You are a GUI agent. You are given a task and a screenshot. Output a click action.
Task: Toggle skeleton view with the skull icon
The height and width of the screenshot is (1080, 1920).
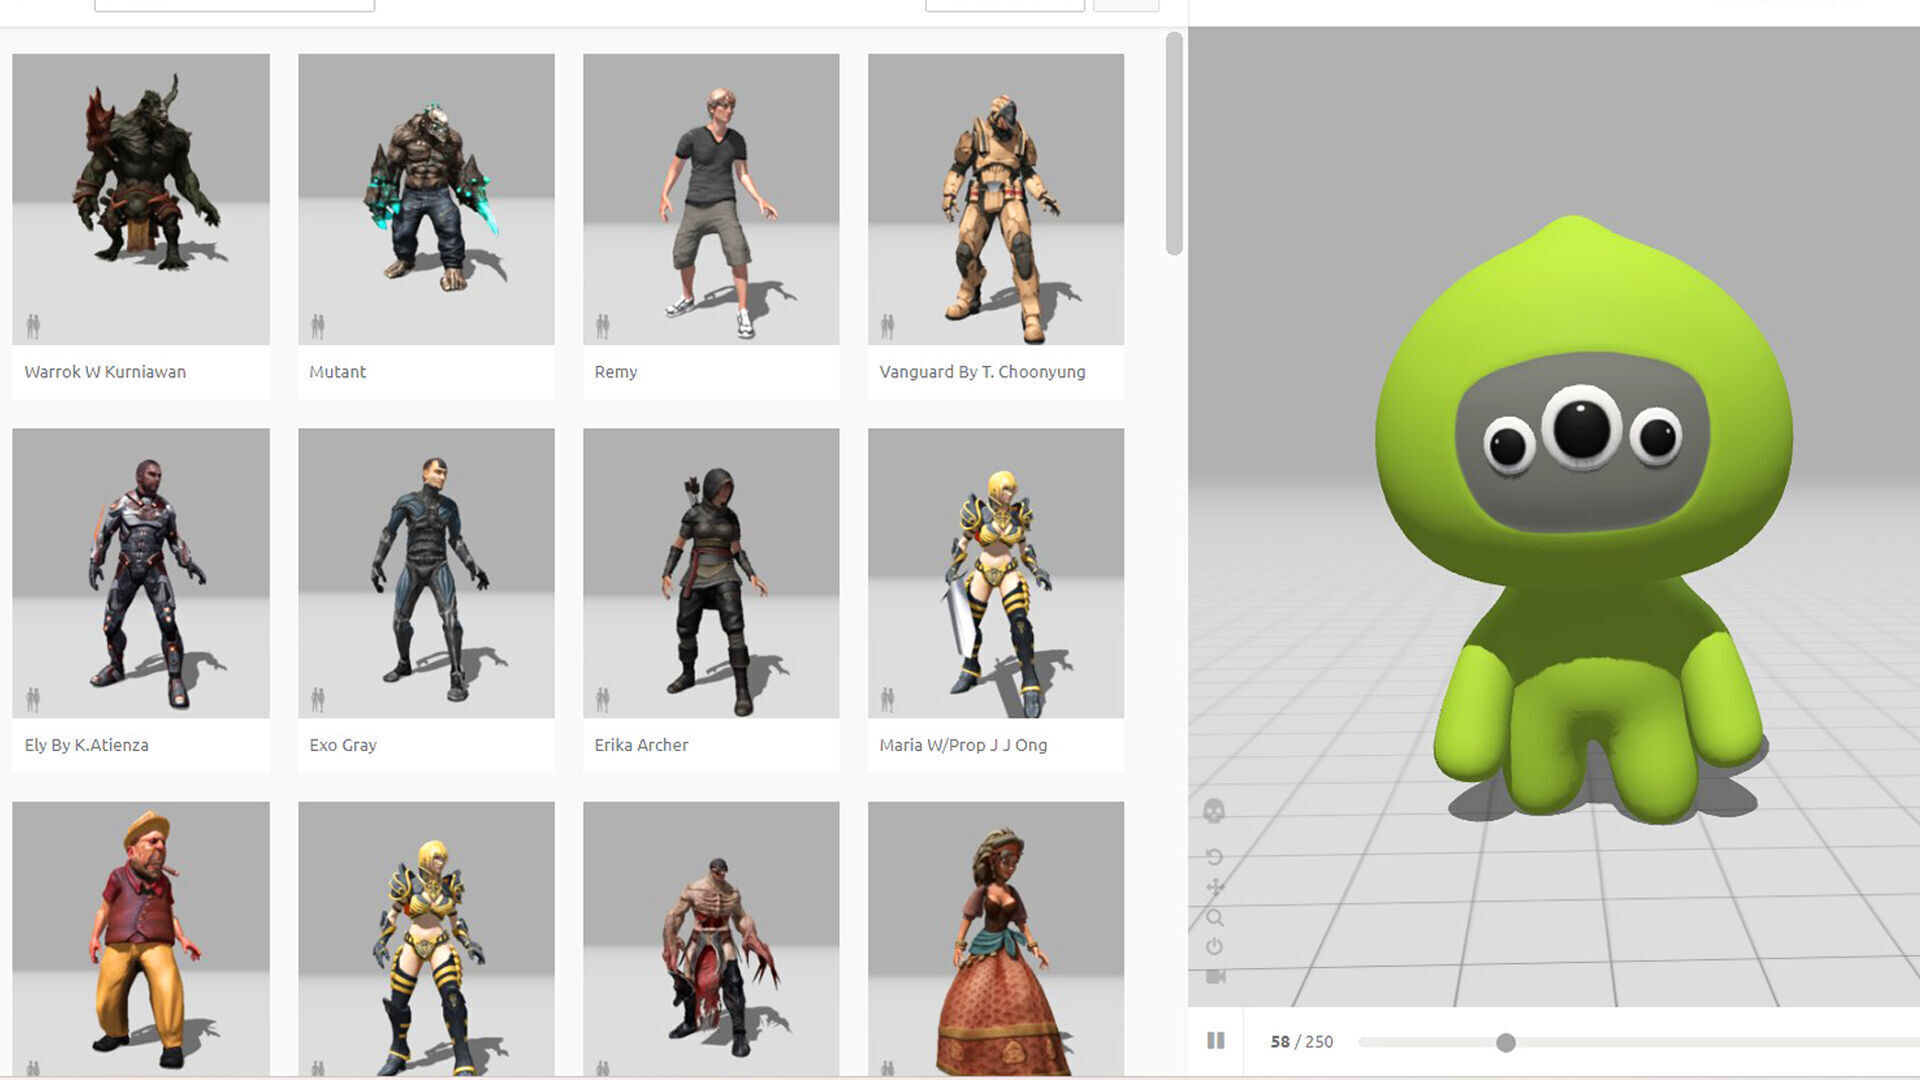coord(1214,810)
